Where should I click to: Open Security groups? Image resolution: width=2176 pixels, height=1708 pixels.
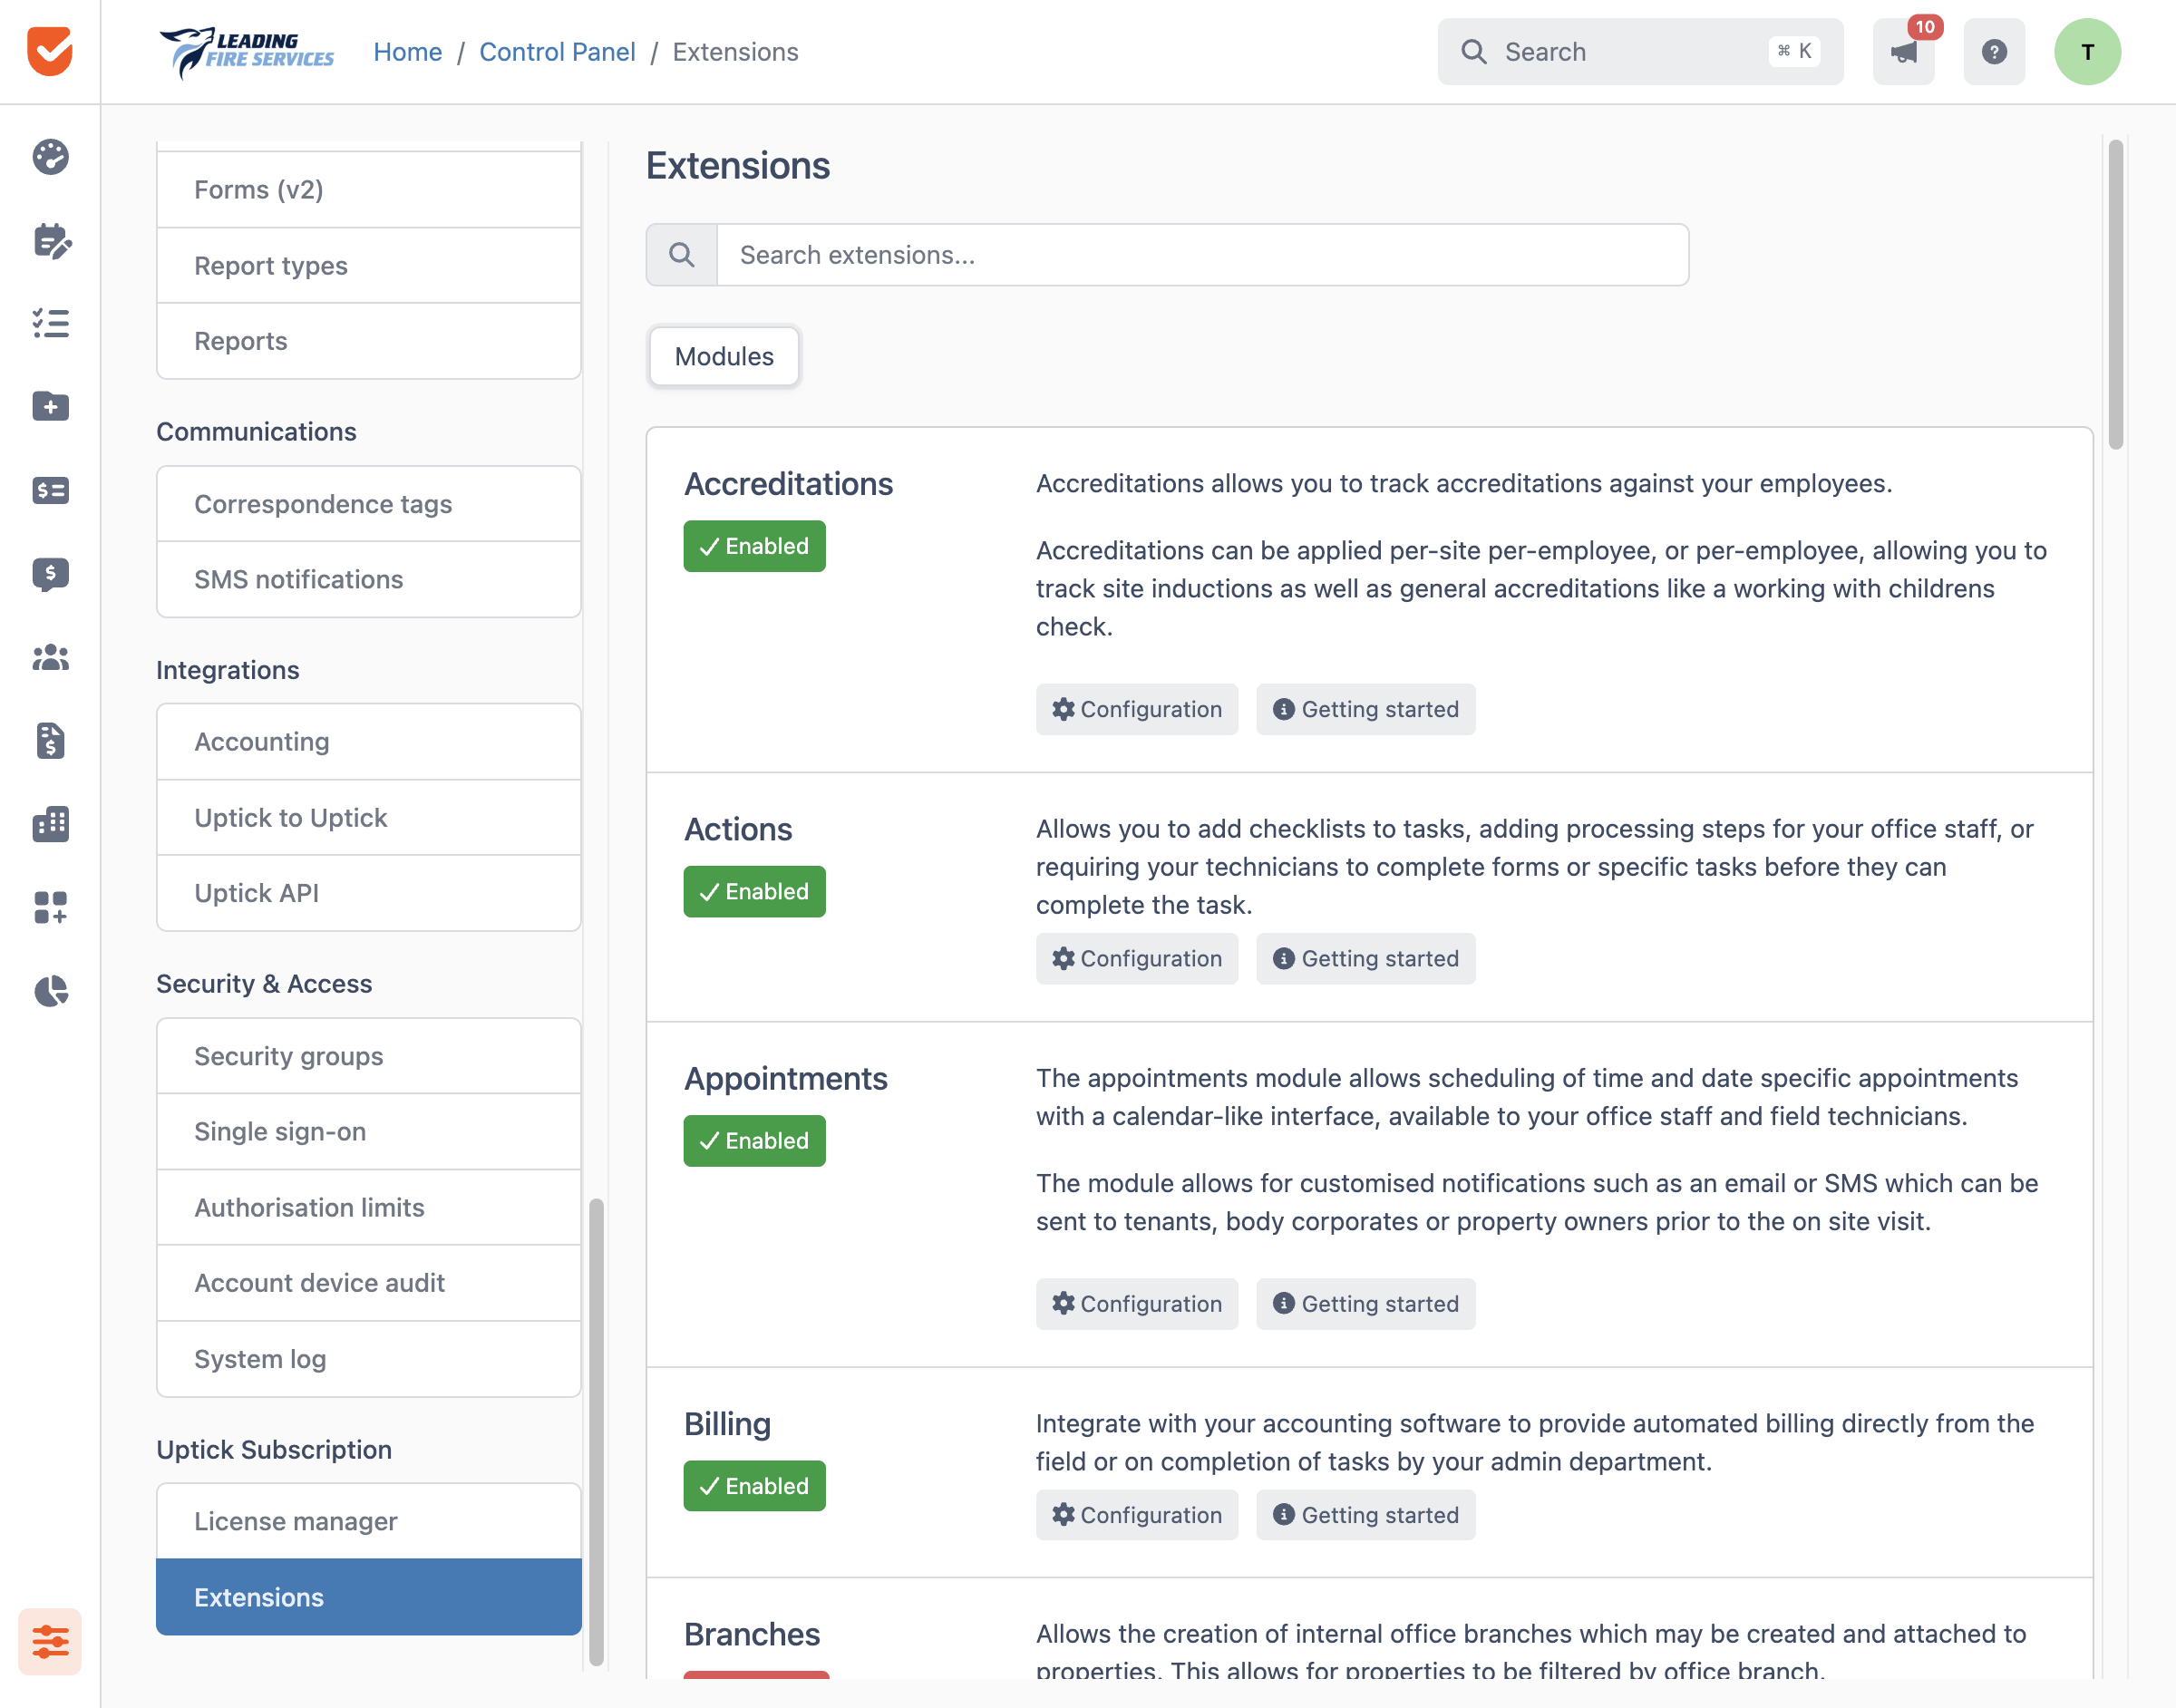click(369, 1056)
